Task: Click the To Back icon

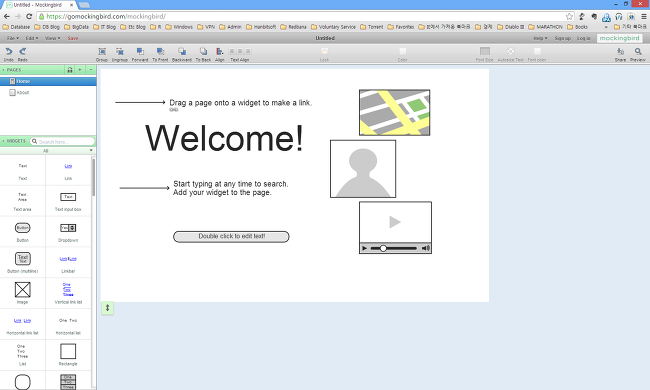Action: click(x=203, y=51)
